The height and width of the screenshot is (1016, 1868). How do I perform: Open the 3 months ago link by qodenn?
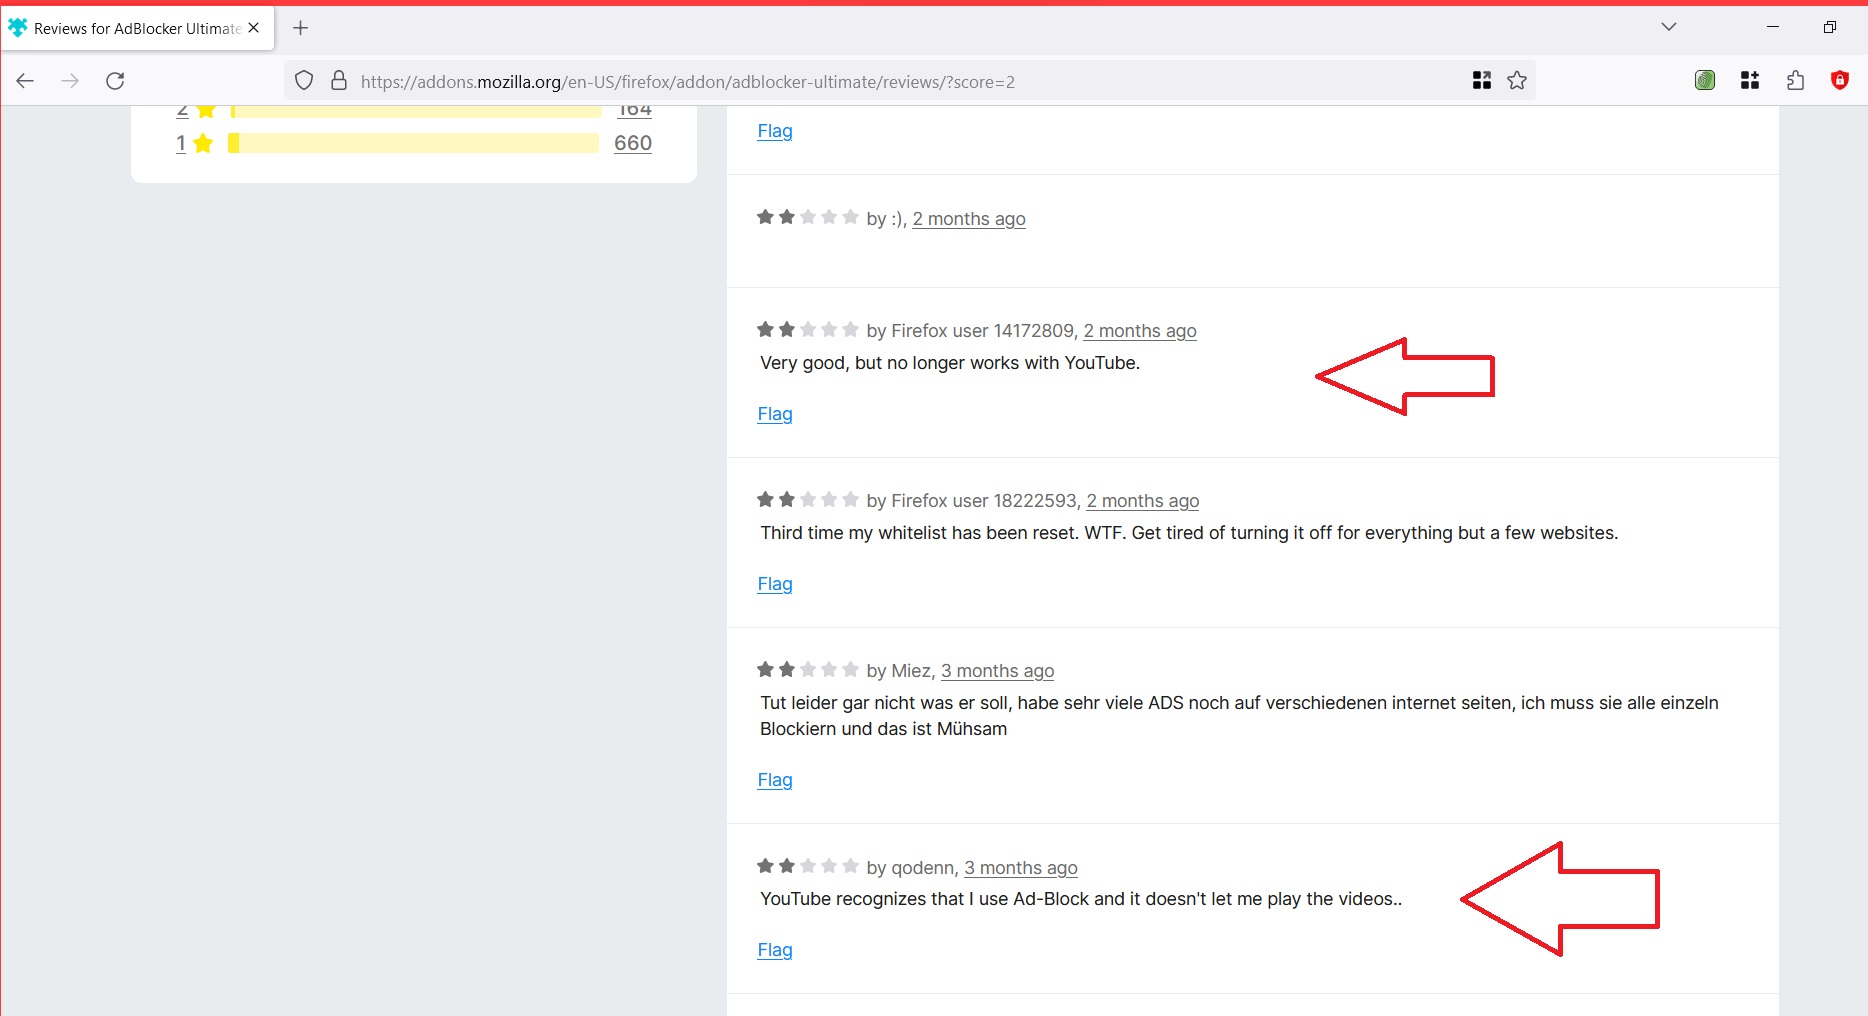point(1021,868)
